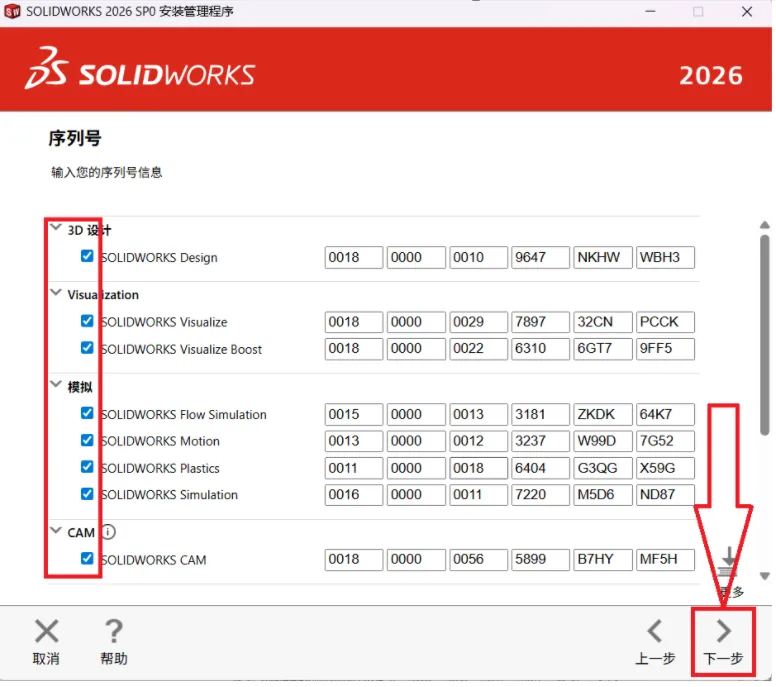Screen dimensions: 776x687
Task: Toggle SOLIDWORKS Simulation checkbox
Action: (87, 496)
